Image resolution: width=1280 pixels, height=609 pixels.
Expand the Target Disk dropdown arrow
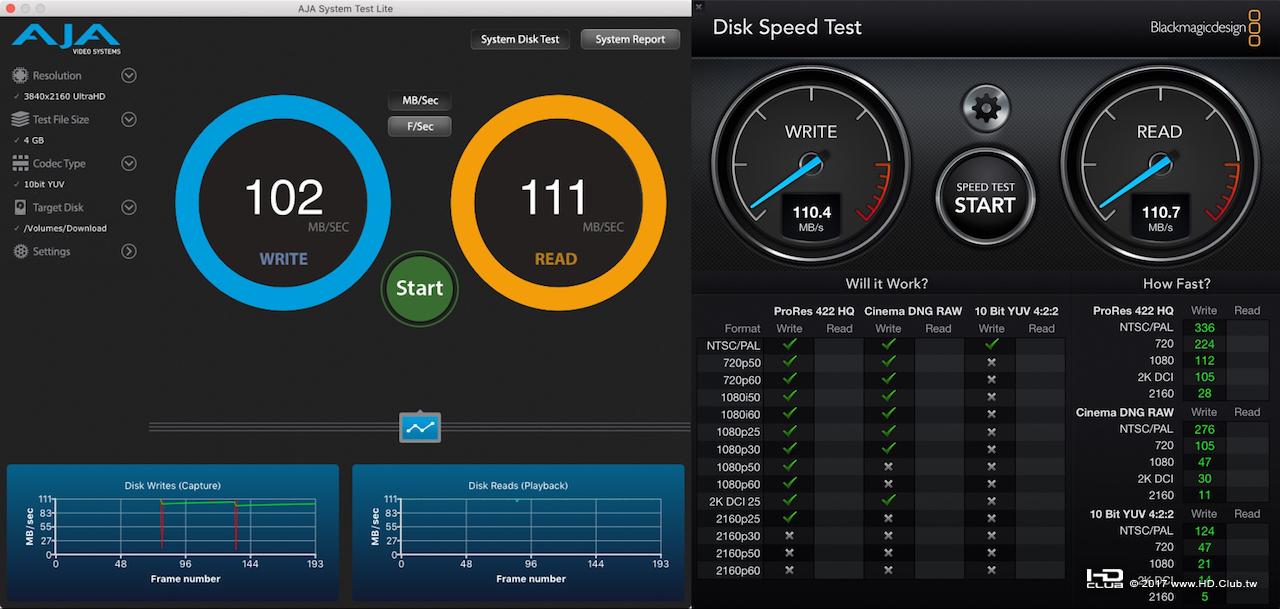(129, 208)
